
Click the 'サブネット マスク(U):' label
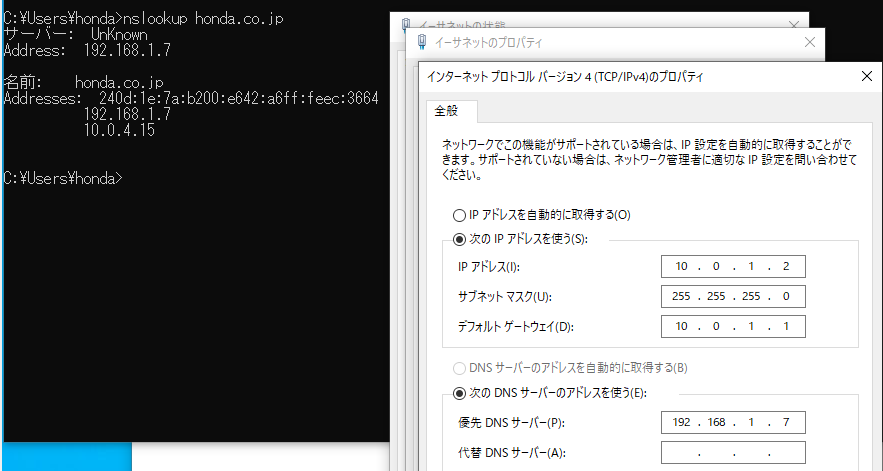click(x=505, y=297)
